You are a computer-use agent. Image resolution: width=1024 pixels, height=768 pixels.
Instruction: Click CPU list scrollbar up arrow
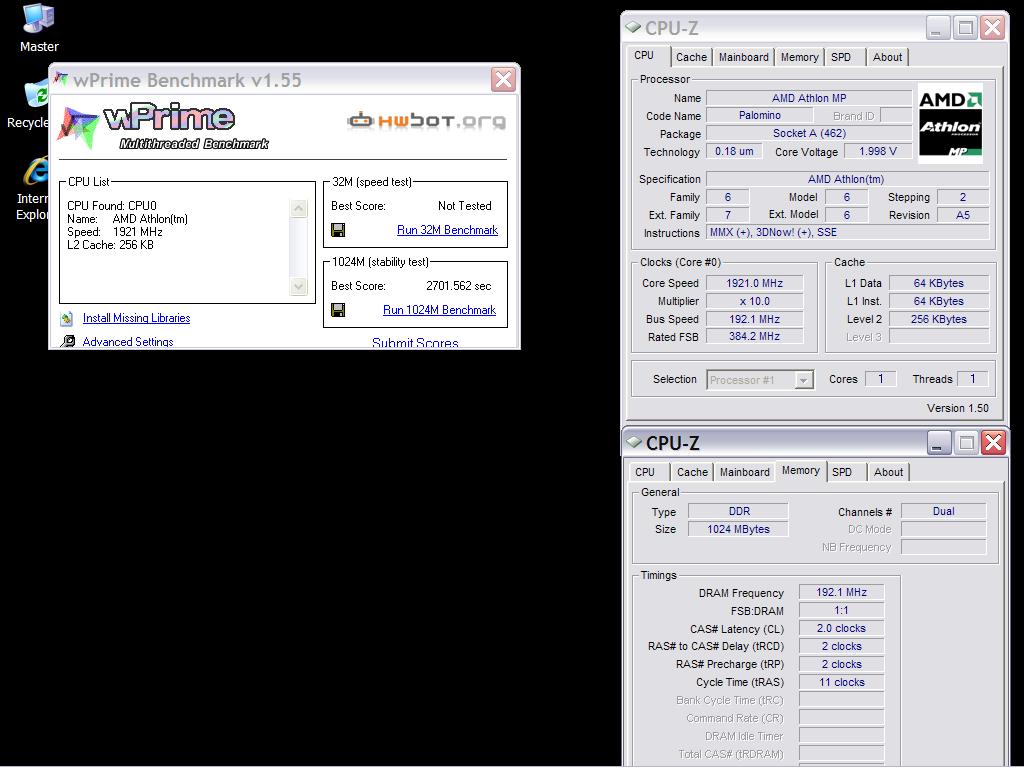(298, 208)
